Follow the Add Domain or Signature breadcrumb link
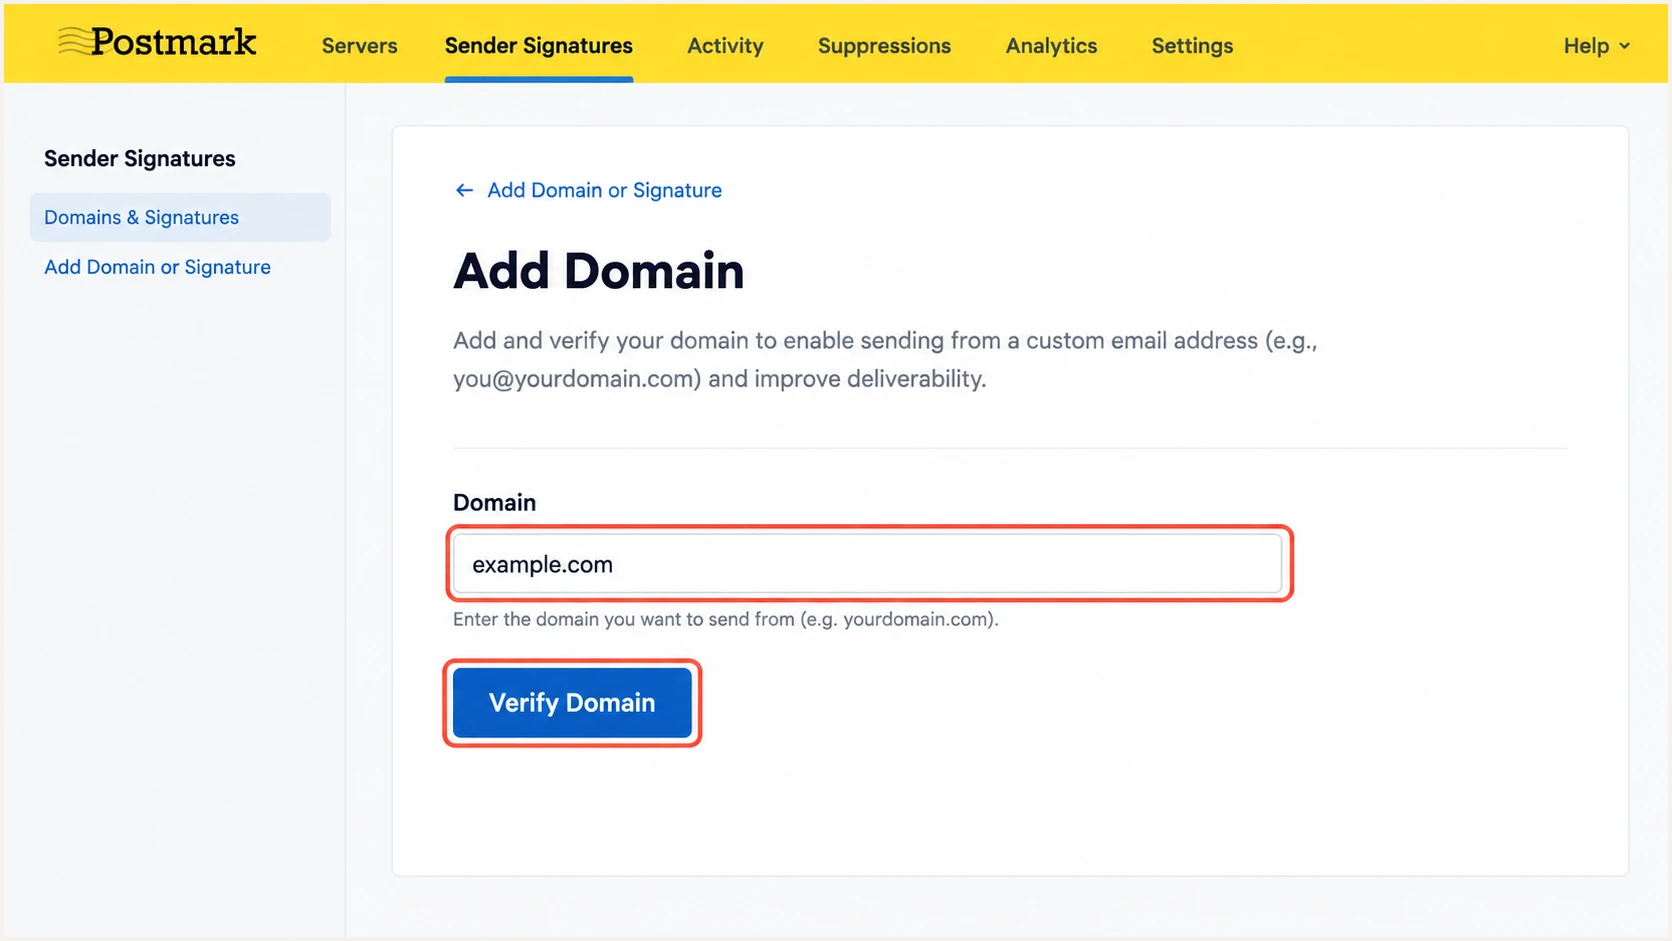This screenshot has width=1672, height=941. pyautogui.click(x=604, y=190)
